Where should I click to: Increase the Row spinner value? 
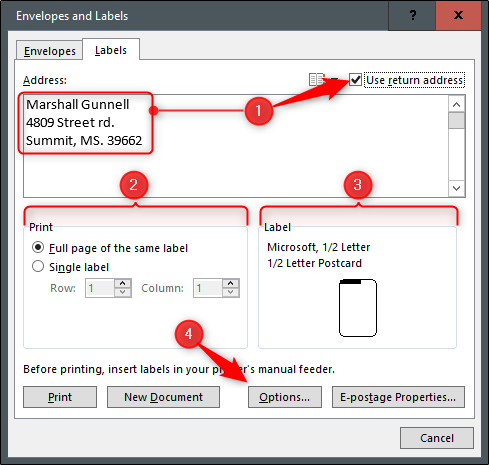point(123,283)
